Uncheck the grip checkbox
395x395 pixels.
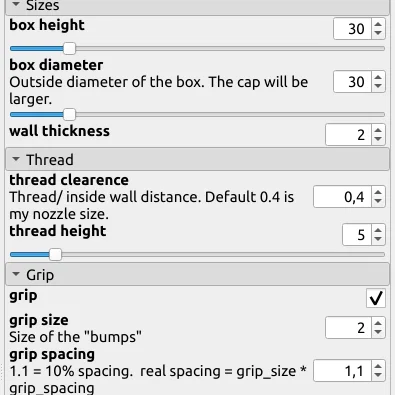376,298
